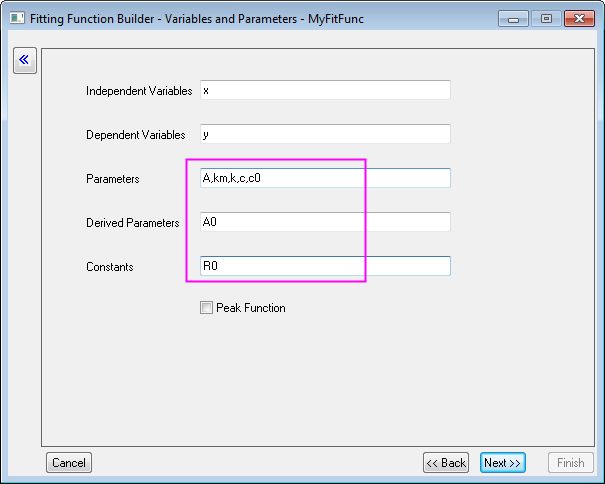
Task: Click the Independent Variables label
Action: point(139,91)
